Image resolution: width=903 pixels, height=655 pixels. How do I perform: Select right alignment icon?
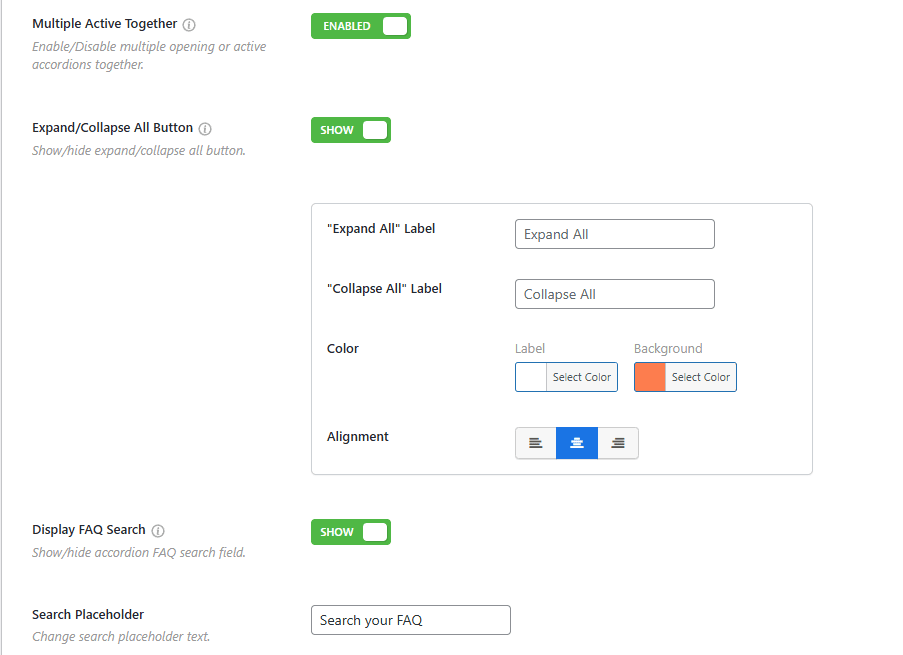(x=618, y=443)
